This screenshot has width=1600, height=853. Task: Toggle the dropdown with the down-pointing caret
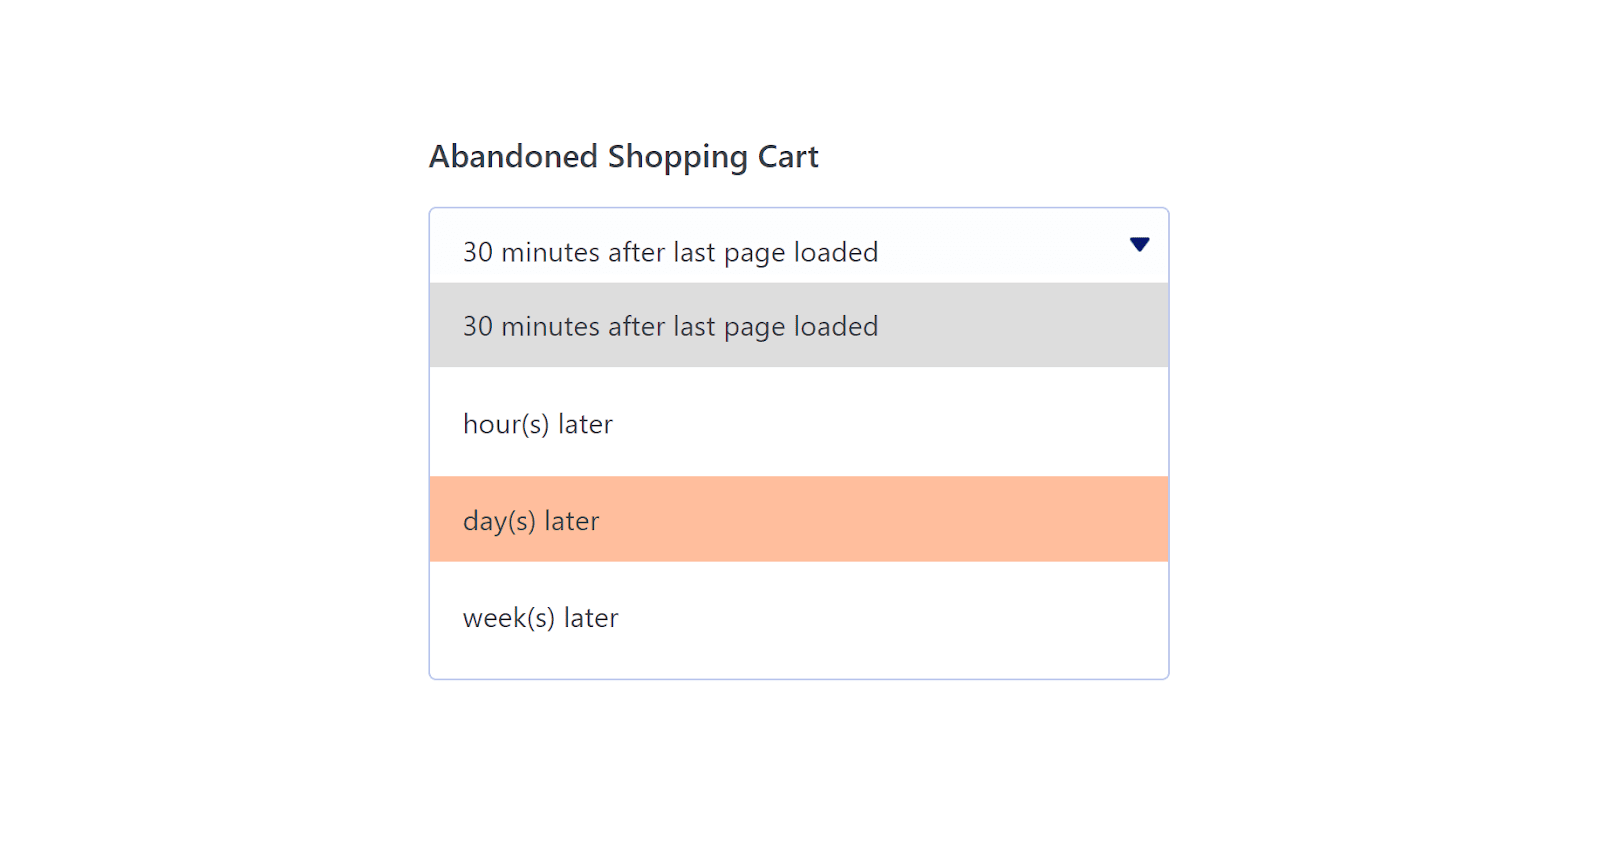coord(1139,245)
